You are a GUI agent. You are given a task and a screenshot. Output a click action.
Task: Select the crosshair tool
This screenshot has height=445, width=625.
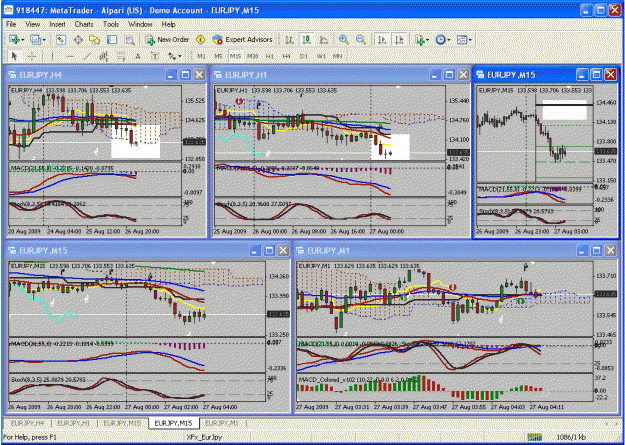pyautogui.click(x=33, y=56)
